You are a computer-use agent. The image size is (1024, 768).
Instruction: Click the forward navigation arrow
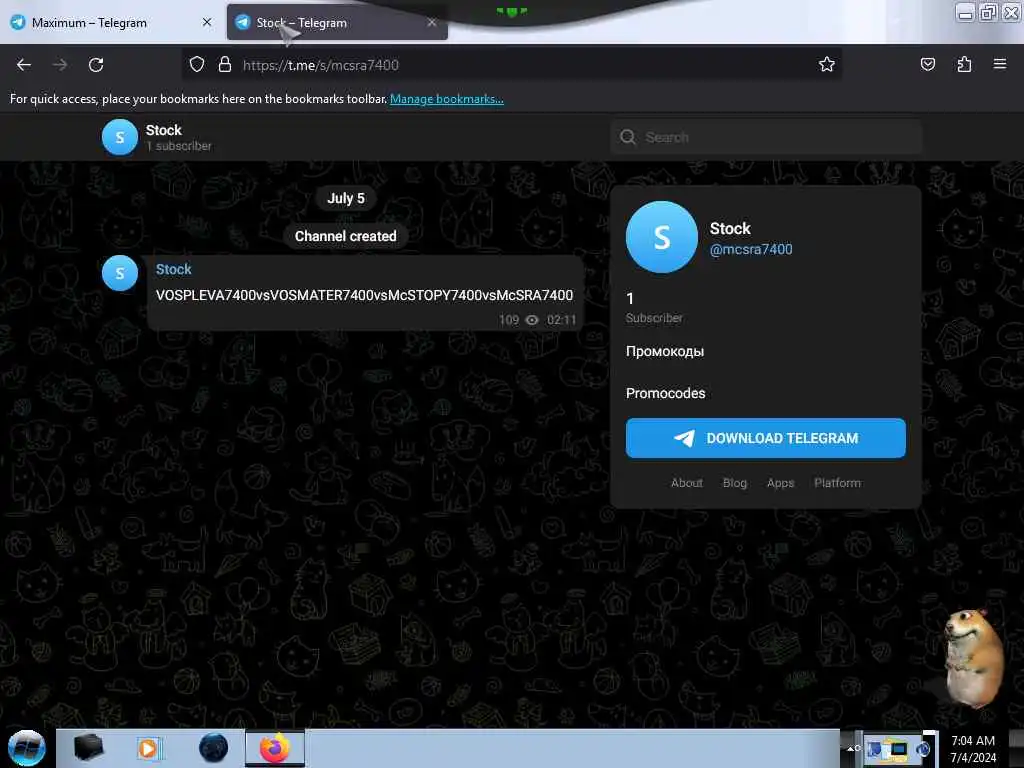pyautogui.click(x=59, y=65)
